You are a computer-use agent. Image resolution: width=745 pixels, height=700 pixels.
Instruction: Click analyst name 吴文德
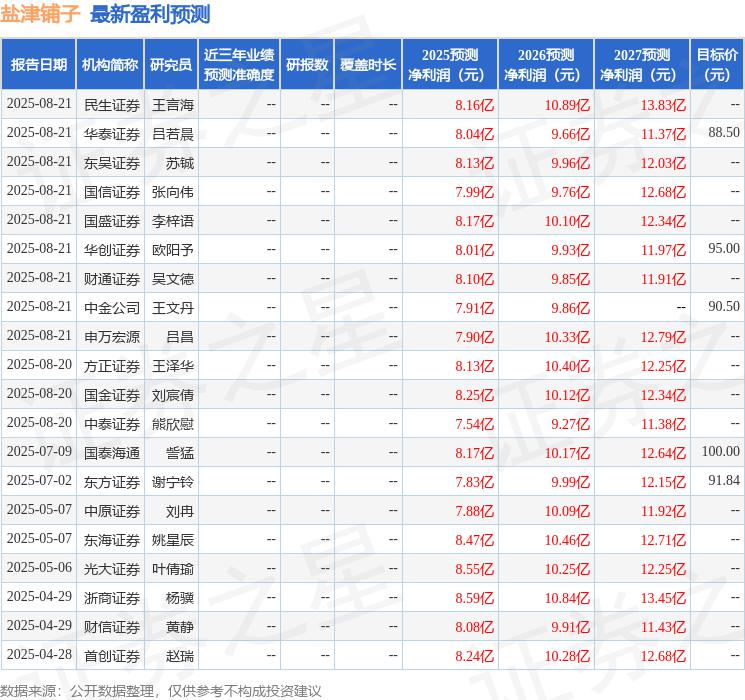pos(172,279)
